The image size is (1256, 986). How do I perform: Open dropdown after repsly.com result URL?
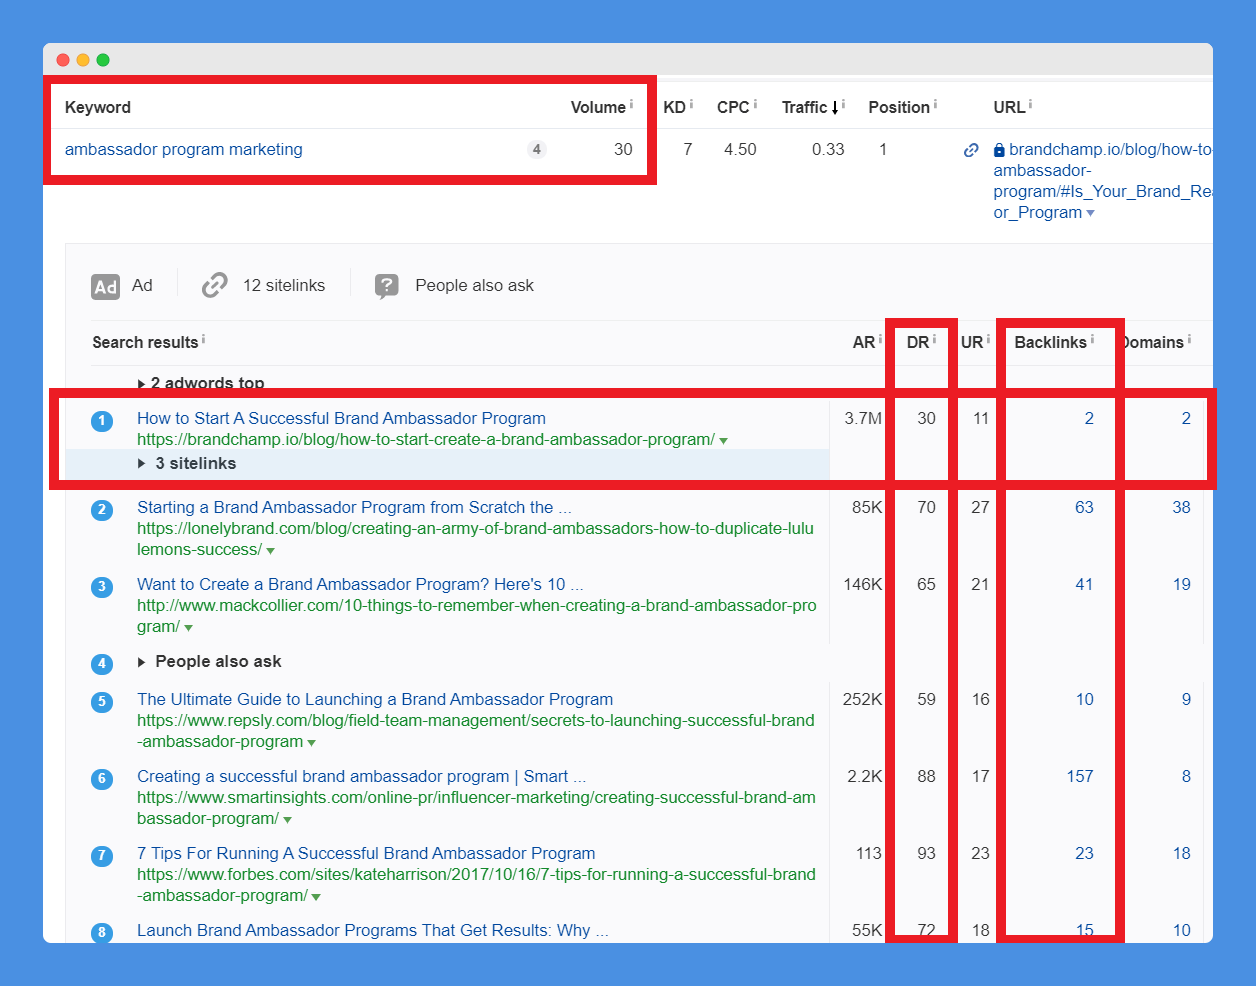tap(311, 743)
